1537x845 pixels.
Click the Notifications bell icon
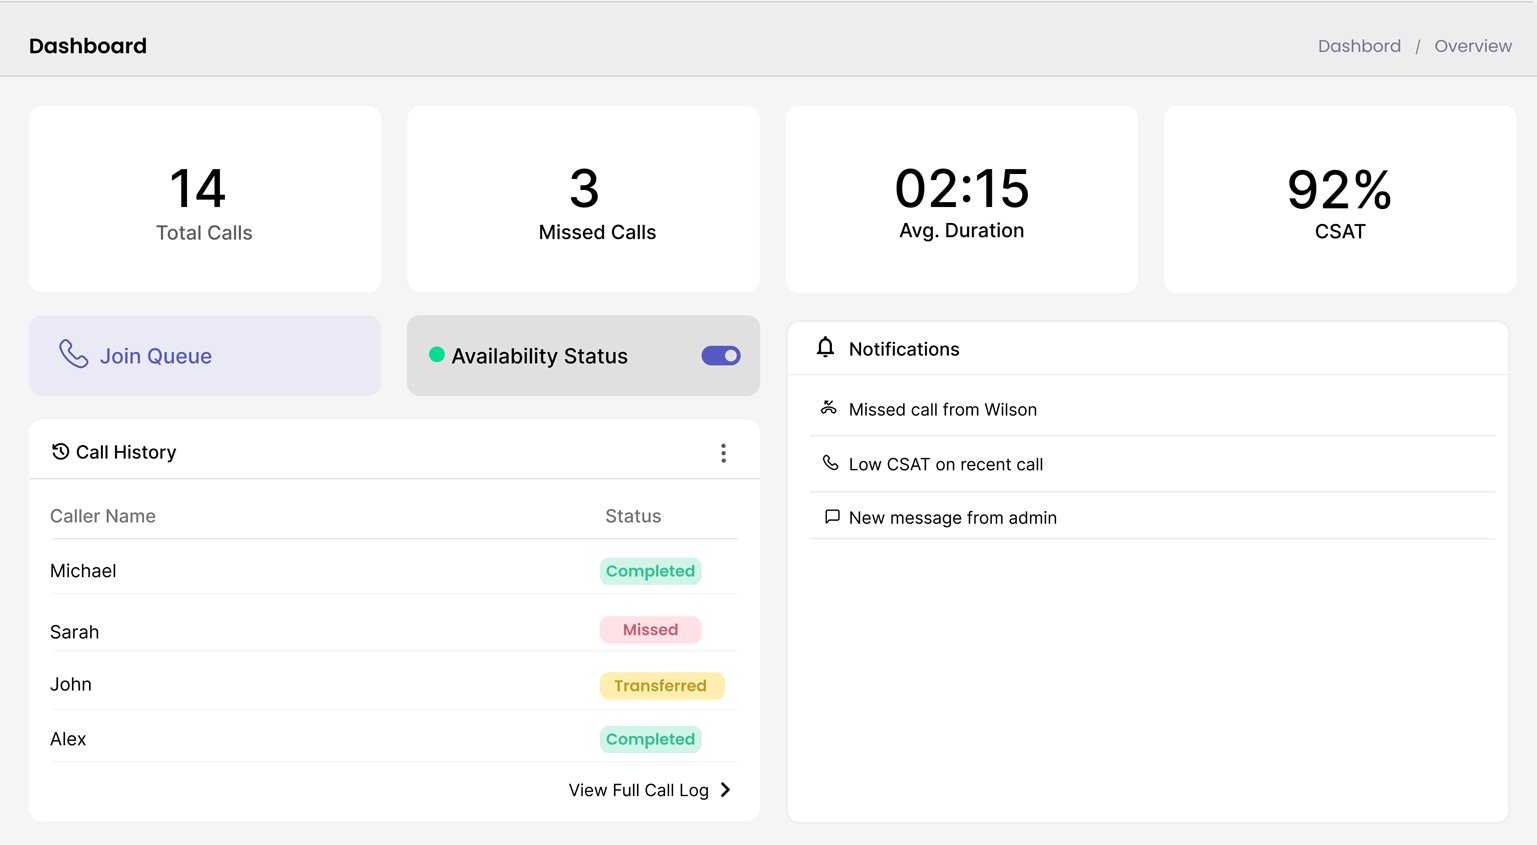point(825,348)
